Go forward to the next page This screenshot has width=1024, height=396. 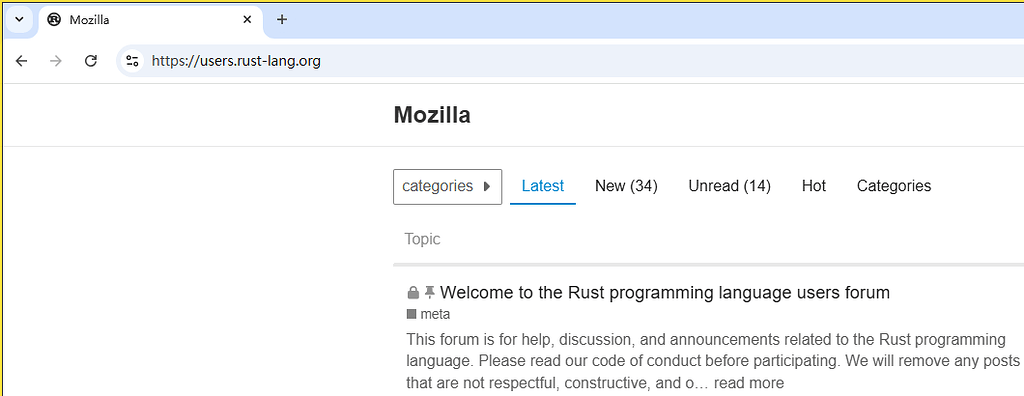[x=56, y=61]
